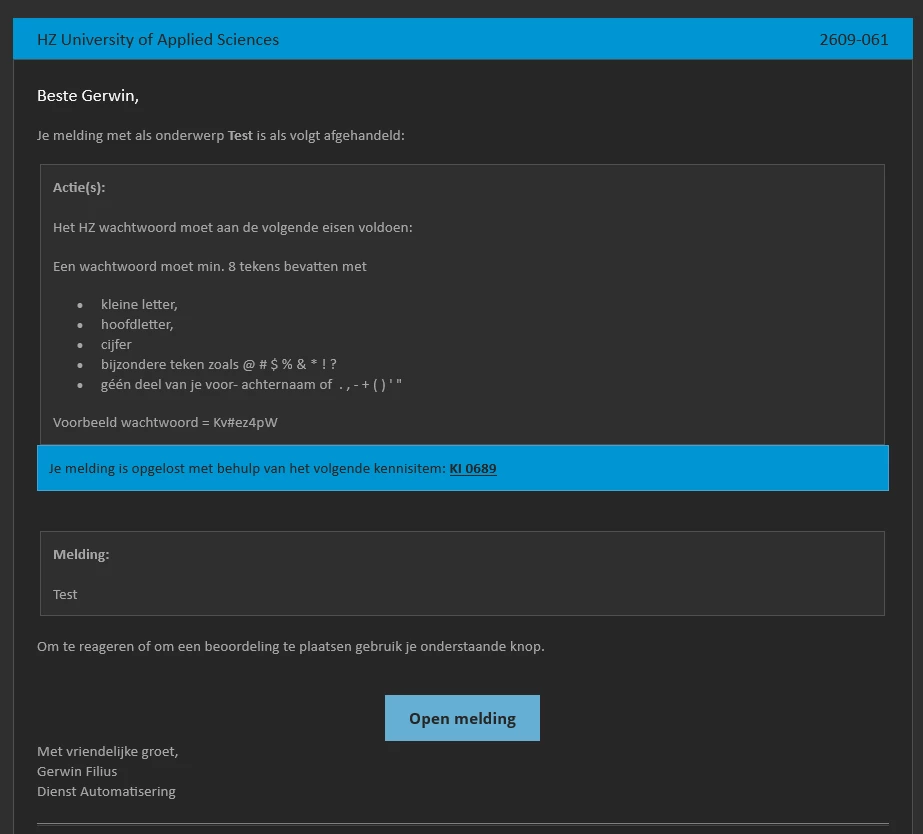Click the HZ University of Applied Sciences header
Image resolution: width=923 pixels, height=834 pixels.
(158, 39)
